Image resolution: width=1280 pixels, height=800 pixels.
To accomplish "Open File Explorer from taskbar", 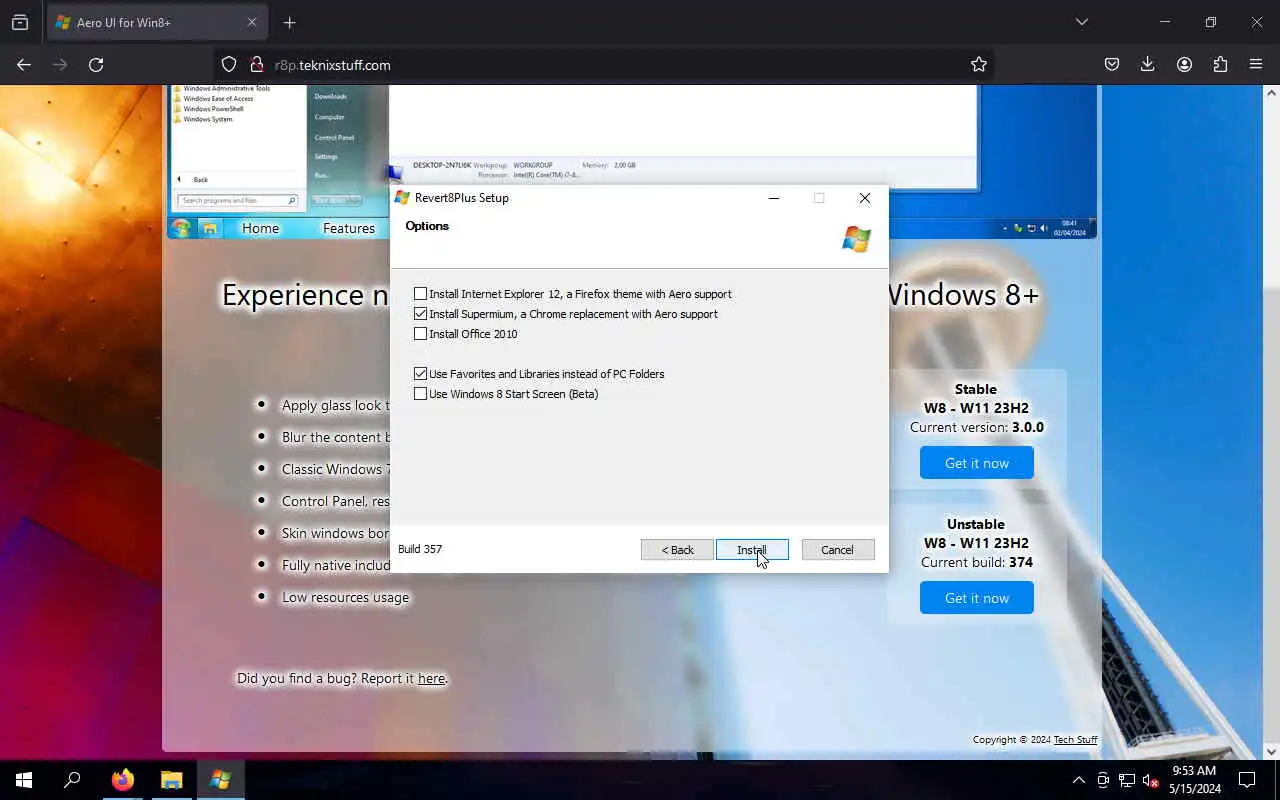I will tap(172, 780).
